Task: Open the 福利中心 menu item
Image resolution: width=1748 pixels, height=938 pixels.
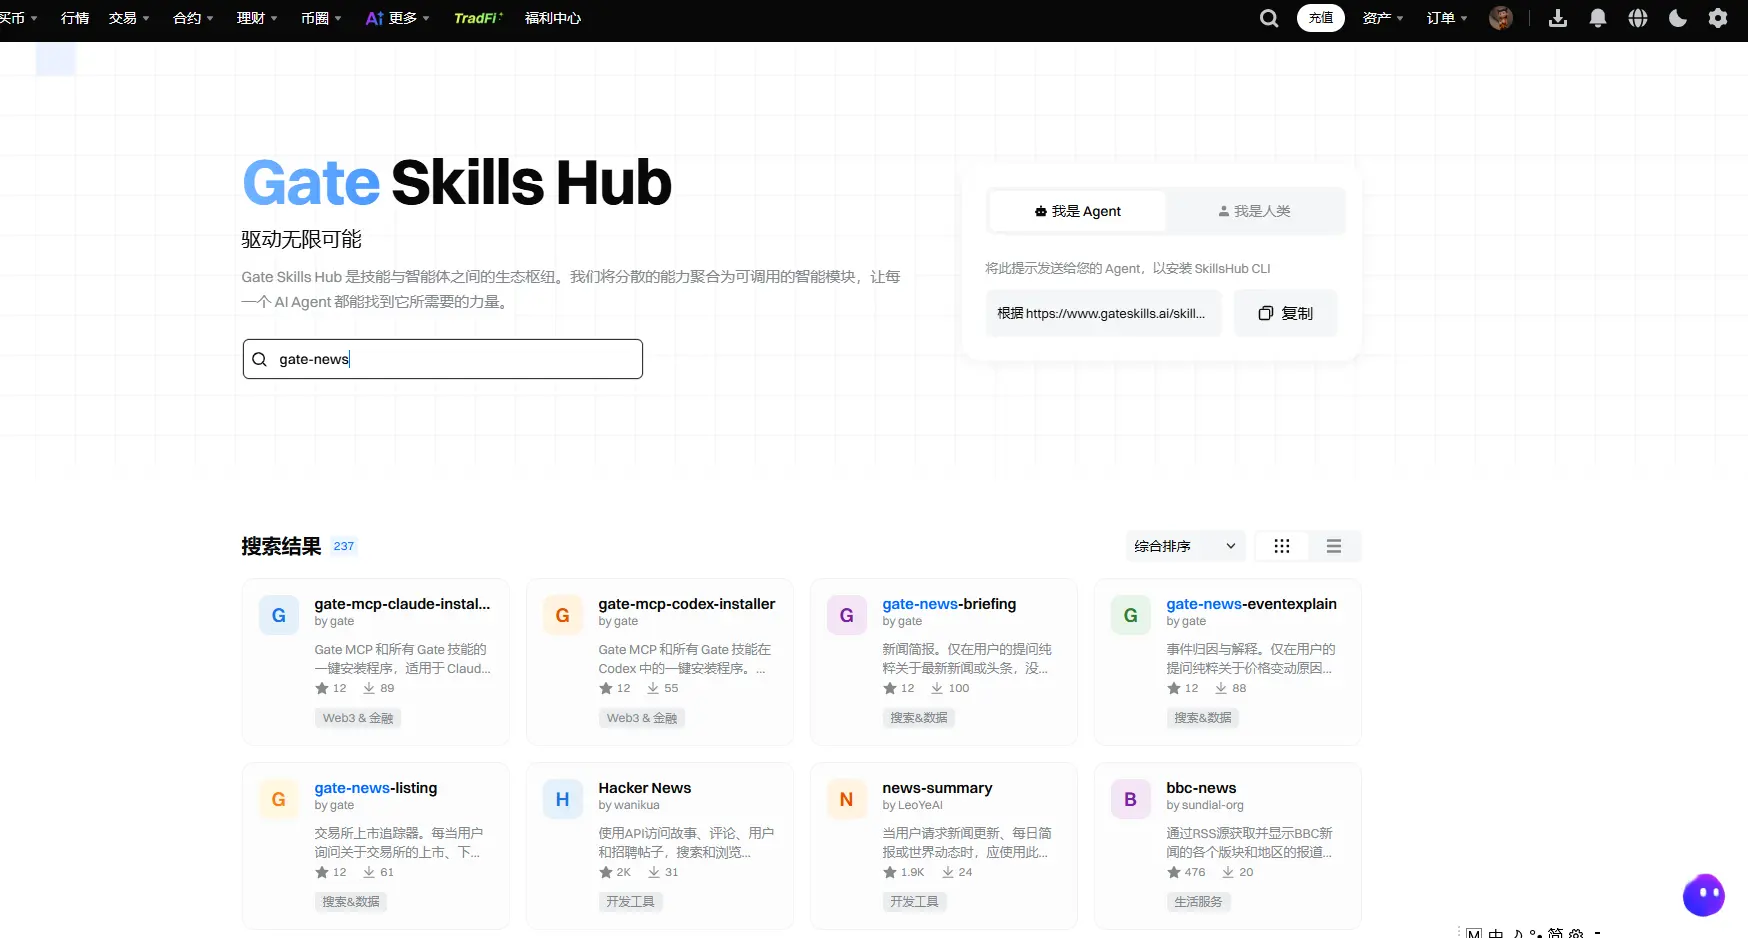Action: pos(553,18)
